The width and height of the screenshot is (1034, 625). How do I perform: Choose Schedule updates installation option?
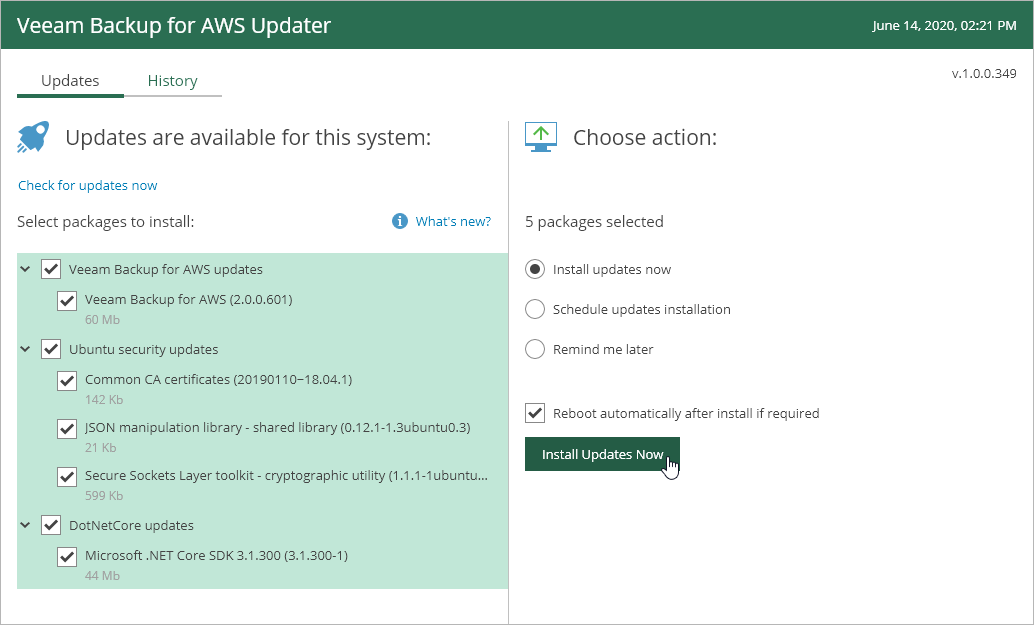(x=535, y=309)
